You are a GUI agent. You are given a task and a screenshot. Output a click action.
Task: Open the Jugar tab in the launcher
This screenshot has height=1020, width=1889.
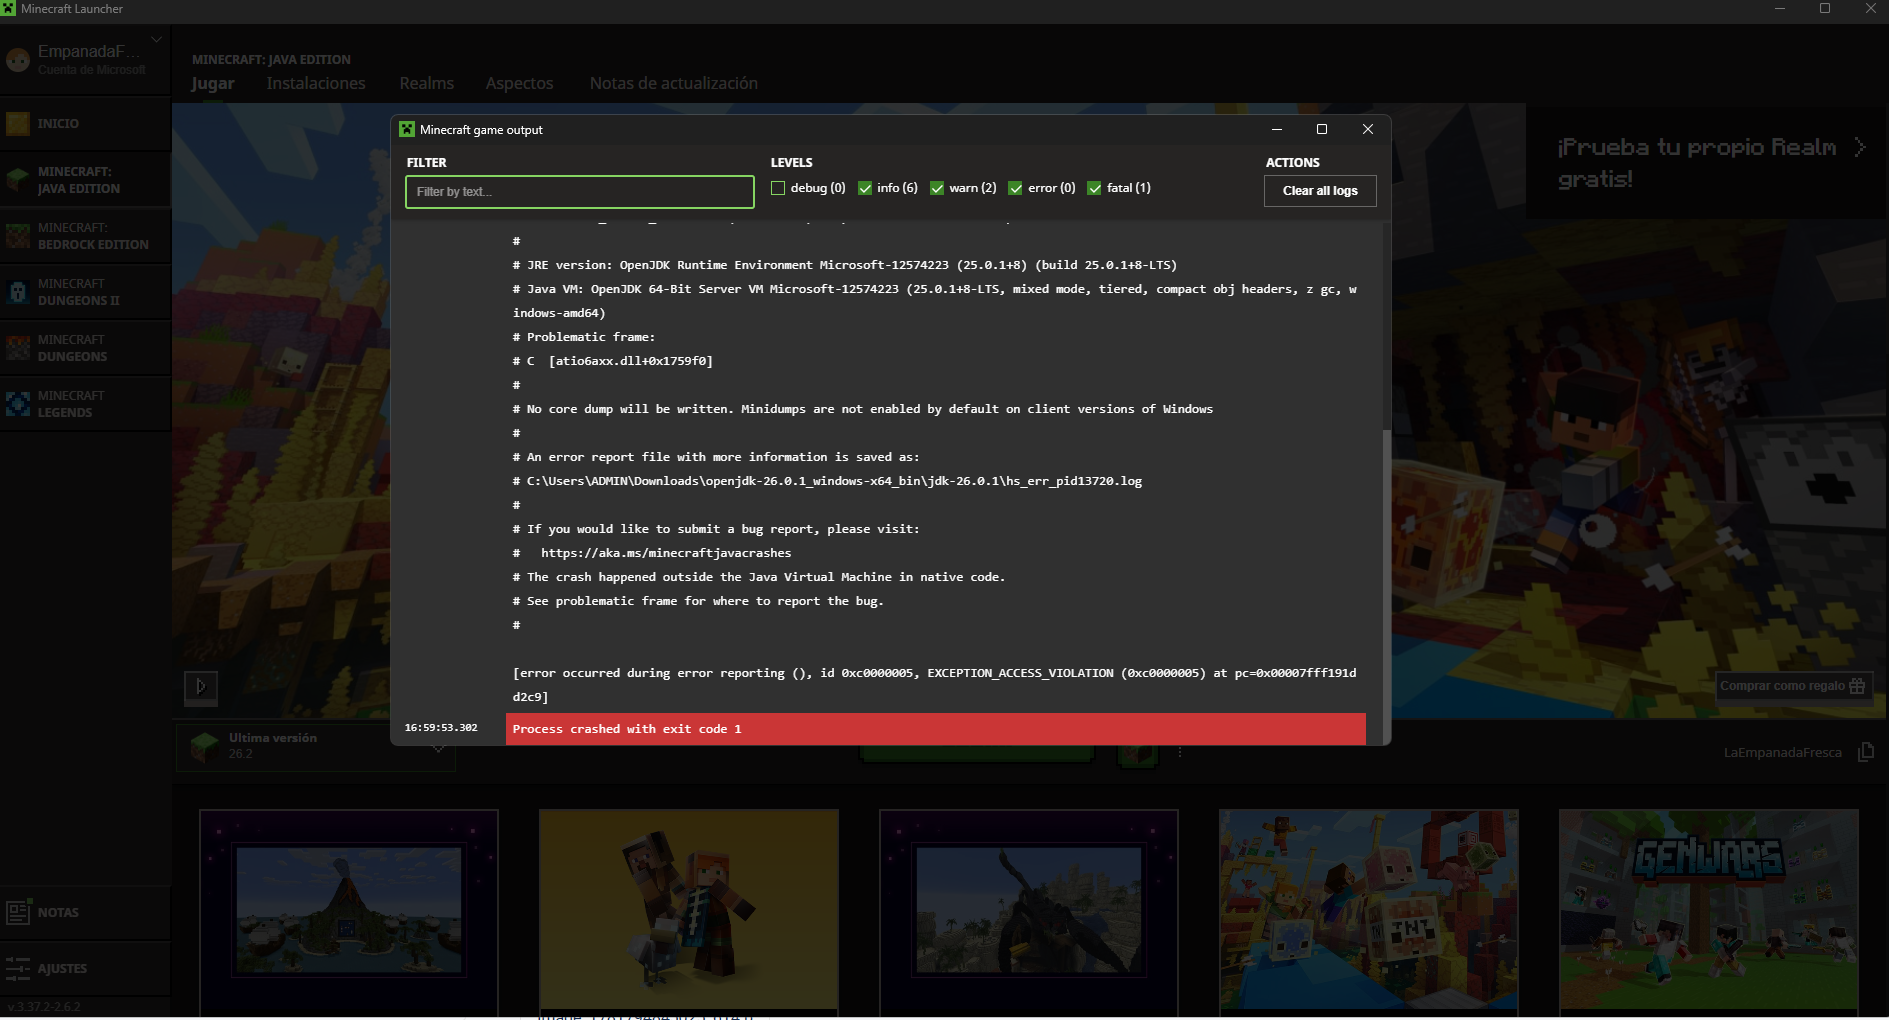click(213, 84)
